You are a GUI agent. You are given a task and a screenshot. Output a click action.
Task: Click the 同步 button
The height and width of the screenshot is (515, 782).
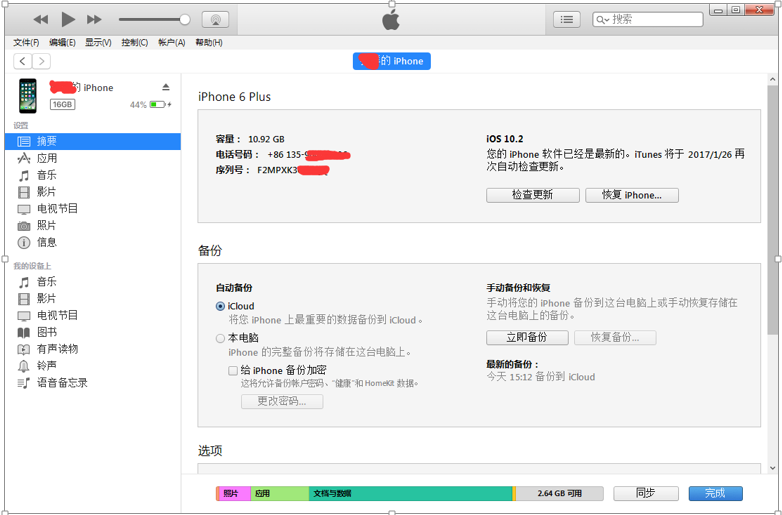click(x=646, y=494)
